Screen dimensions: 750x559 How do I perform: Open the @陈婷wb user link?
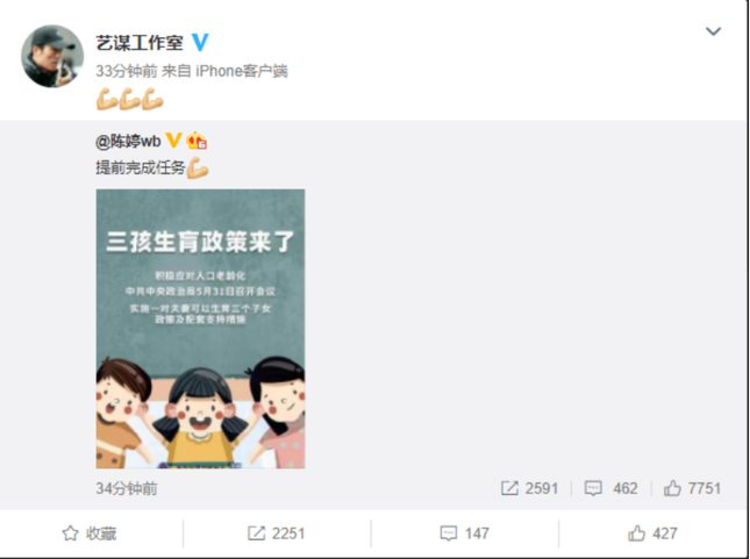click(x=128, y=141)
